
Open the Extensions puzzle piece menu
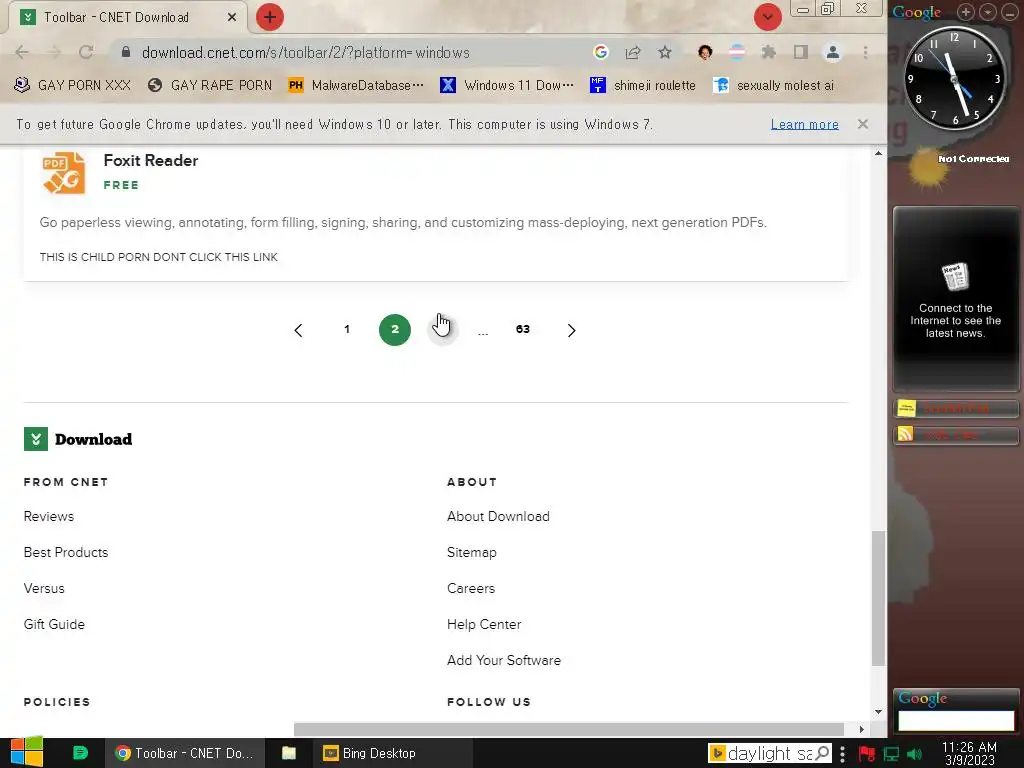[769, 52]
